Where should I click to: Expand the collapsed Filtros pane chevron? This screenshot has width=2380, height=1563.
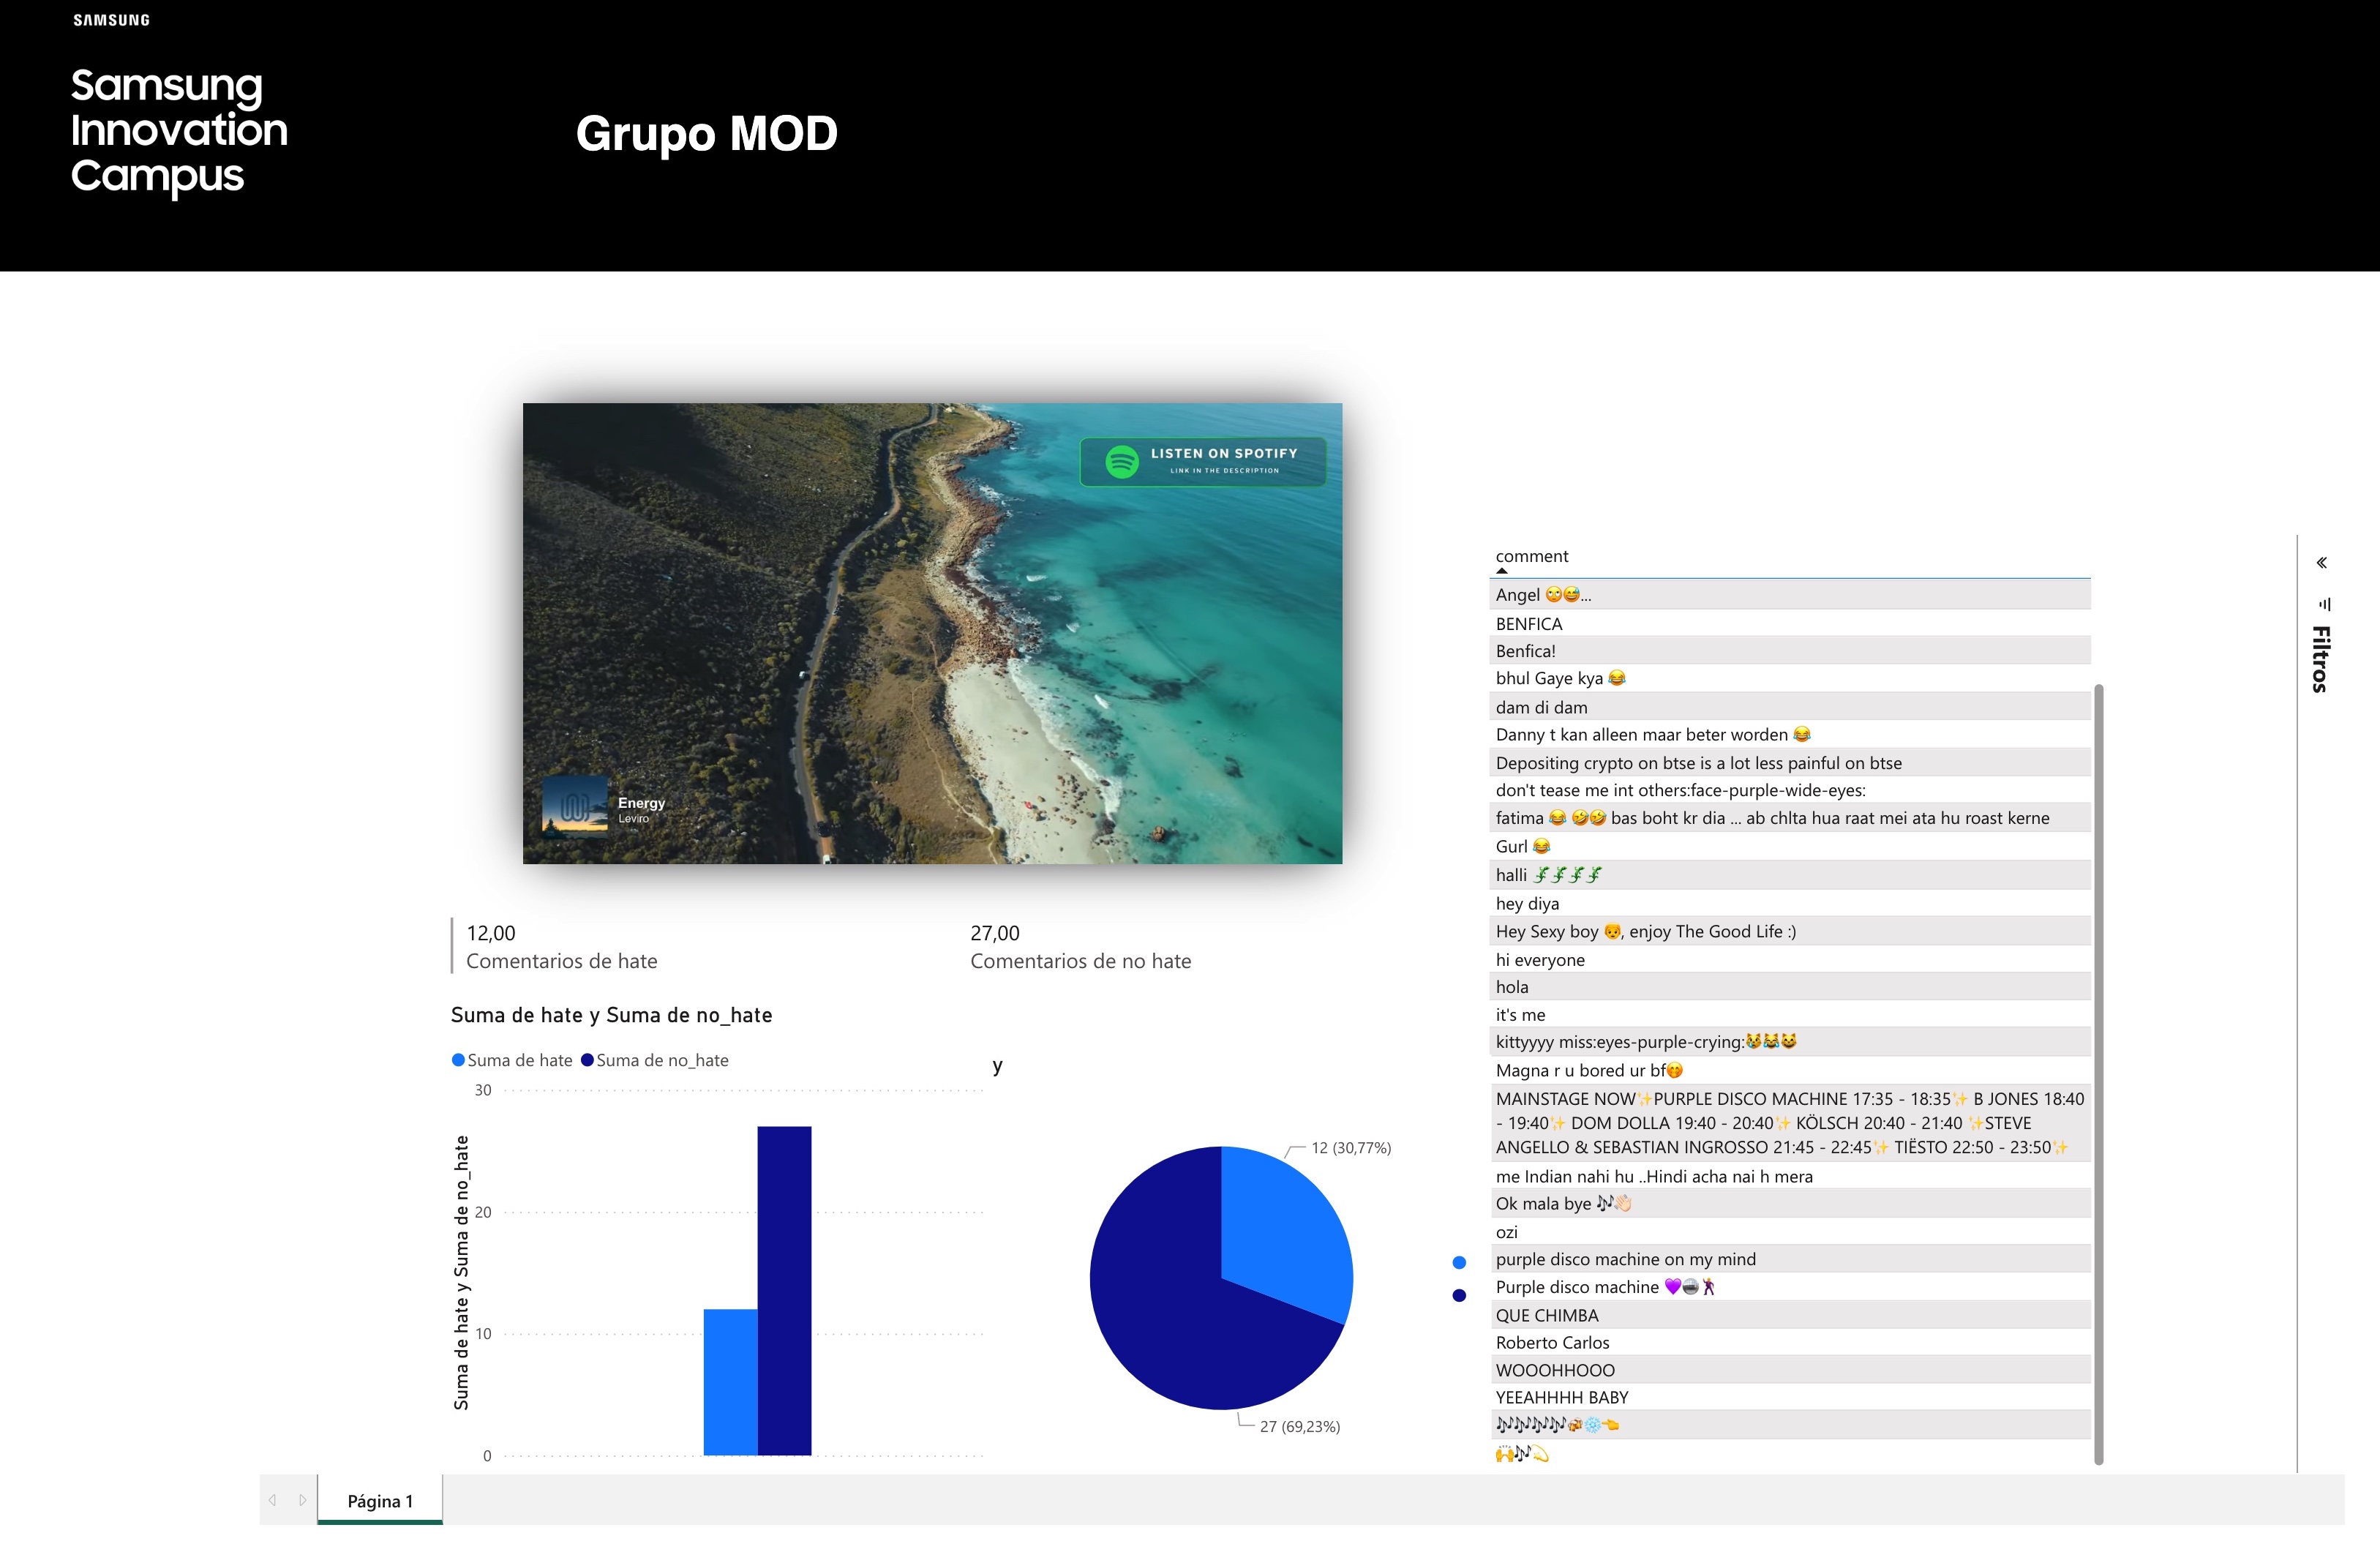pyautogui.click(x=2322, y=562)
